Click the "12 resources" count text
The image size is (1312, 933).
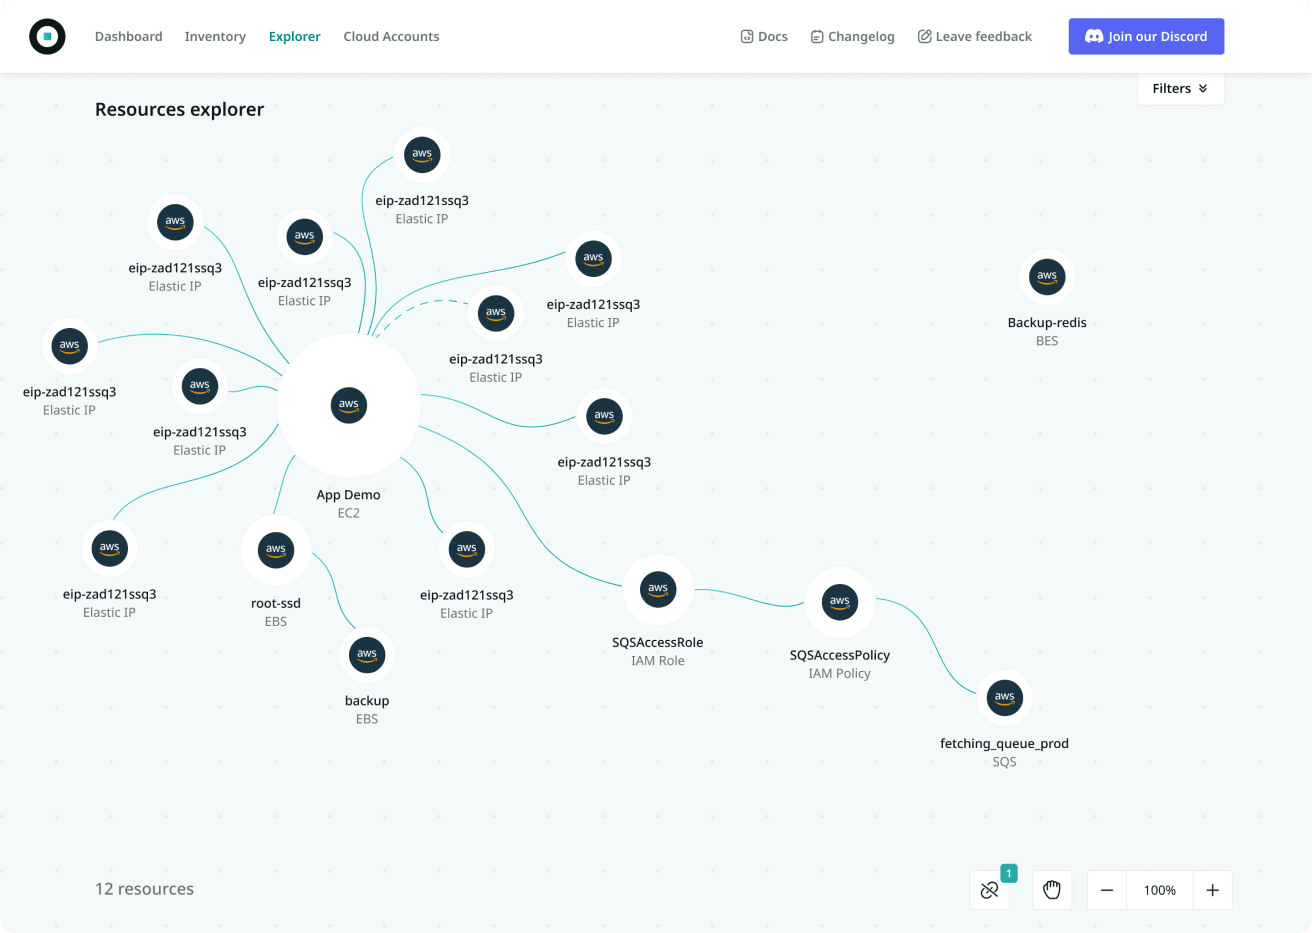tap(144, 889)
